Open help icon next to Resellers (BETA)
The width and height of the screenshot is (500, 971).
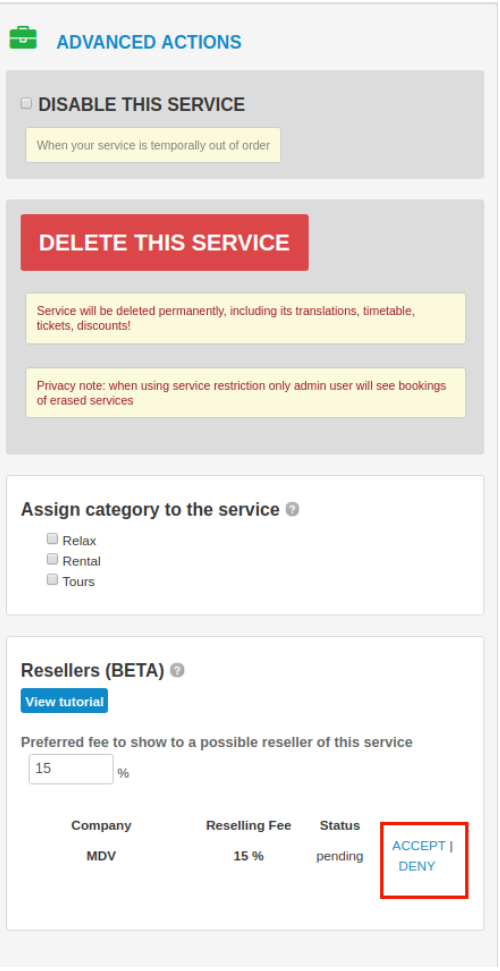coord(177,671)
